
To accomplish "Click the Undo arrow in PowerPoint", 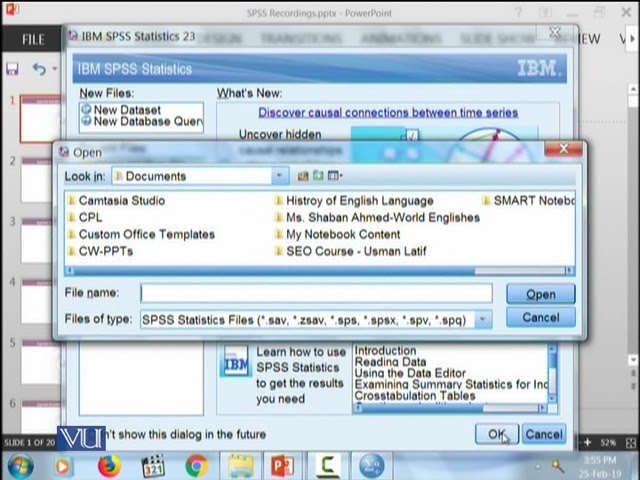I will [39, 69].
